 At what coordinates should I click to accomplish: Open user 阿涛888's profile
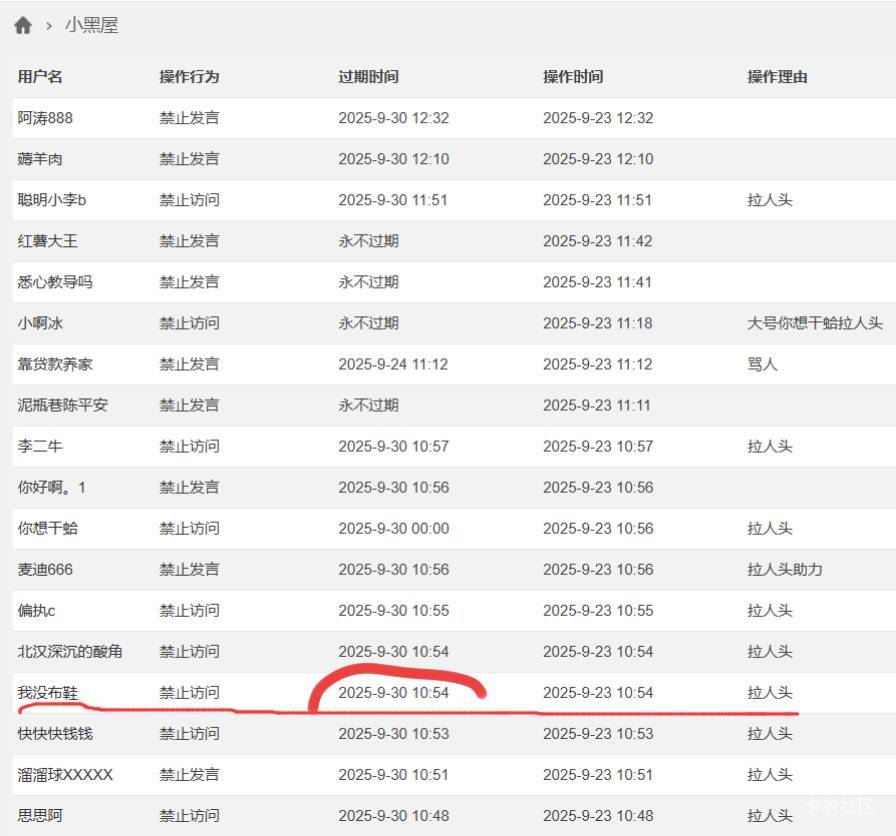[45, 118]
